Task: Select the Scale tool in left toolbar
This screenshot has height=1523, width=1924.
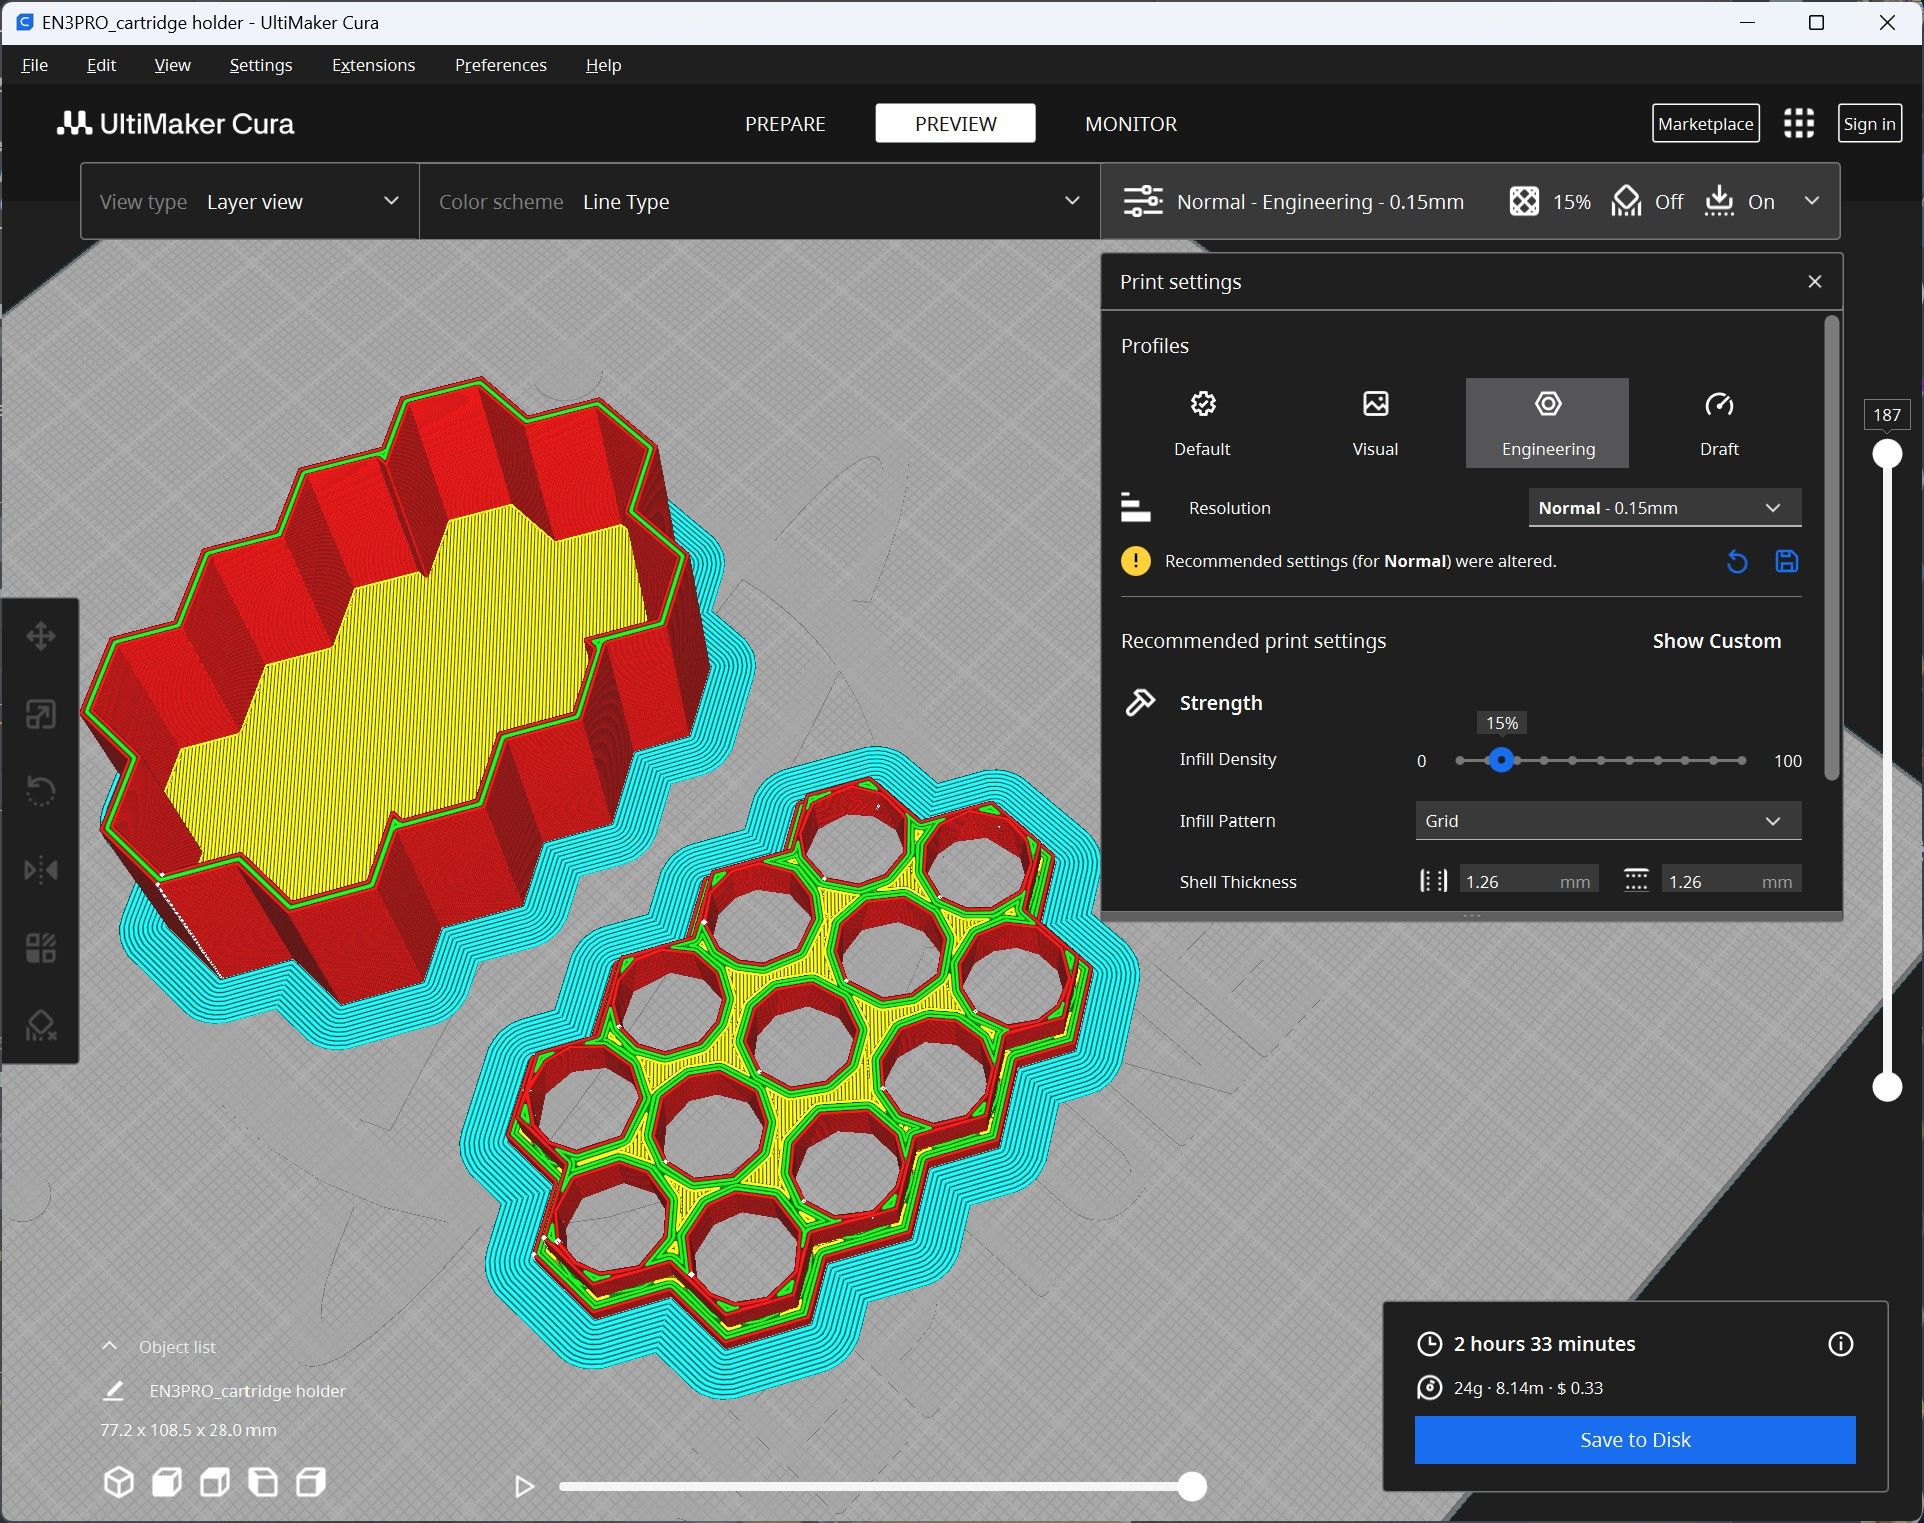Action: pyautogui.click(x=41, y=714)
